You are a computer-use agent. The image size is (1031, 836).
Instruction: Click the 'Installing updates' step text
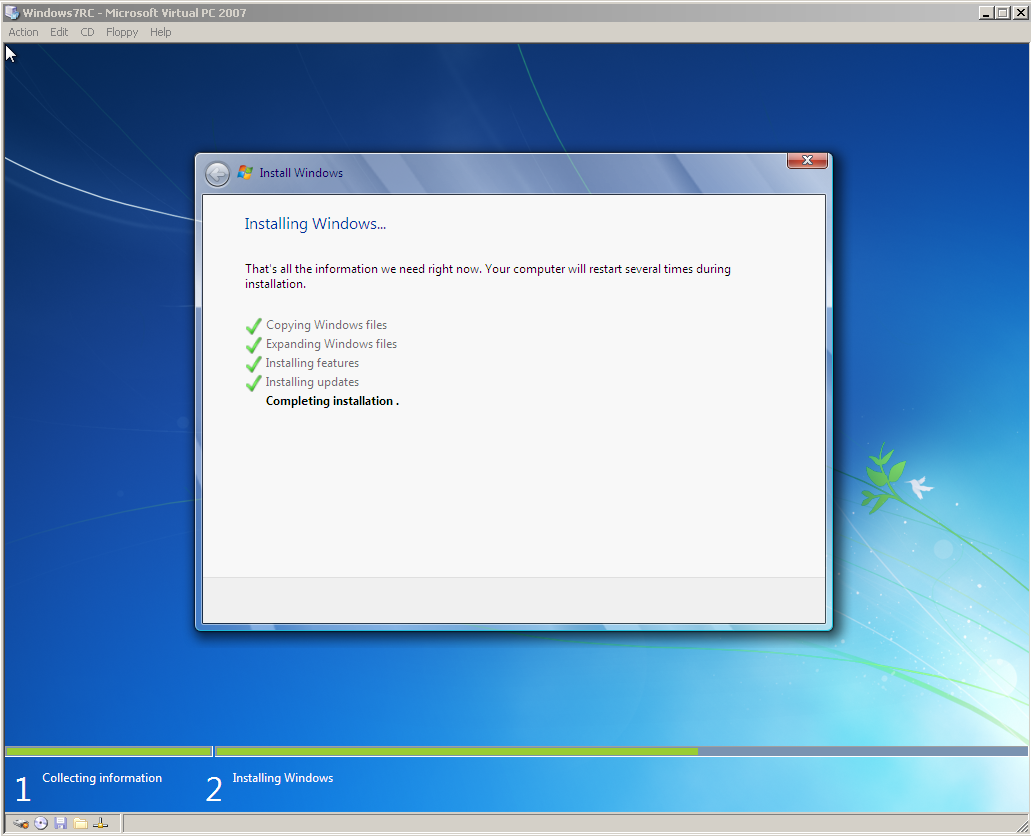coord(312,382)
